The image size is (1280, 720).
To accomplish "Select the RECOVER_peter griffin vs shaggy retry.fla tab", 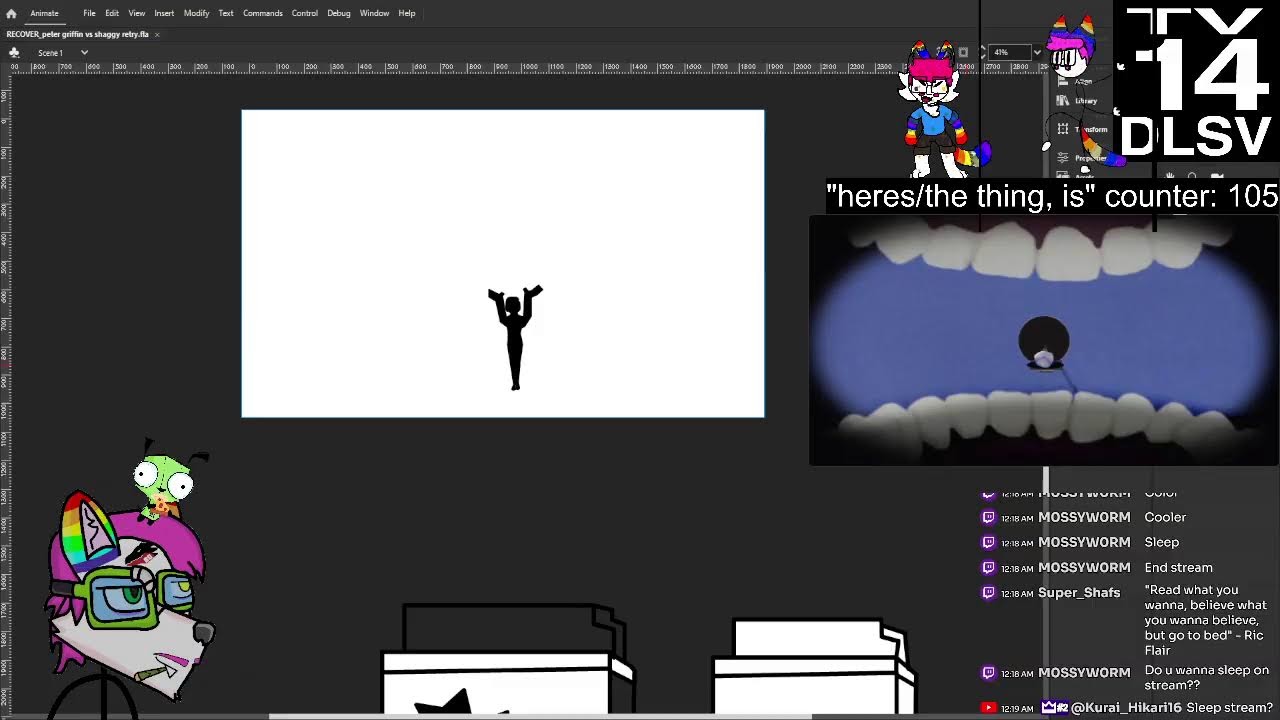I will point(77,34).
